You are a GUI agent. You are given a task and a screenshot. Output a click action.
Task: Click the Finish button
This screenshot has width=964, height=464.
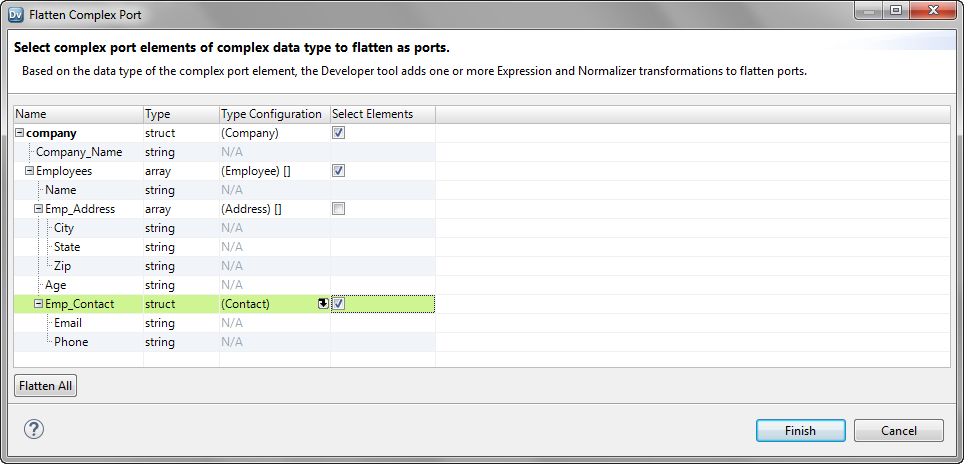coord(800,430)
